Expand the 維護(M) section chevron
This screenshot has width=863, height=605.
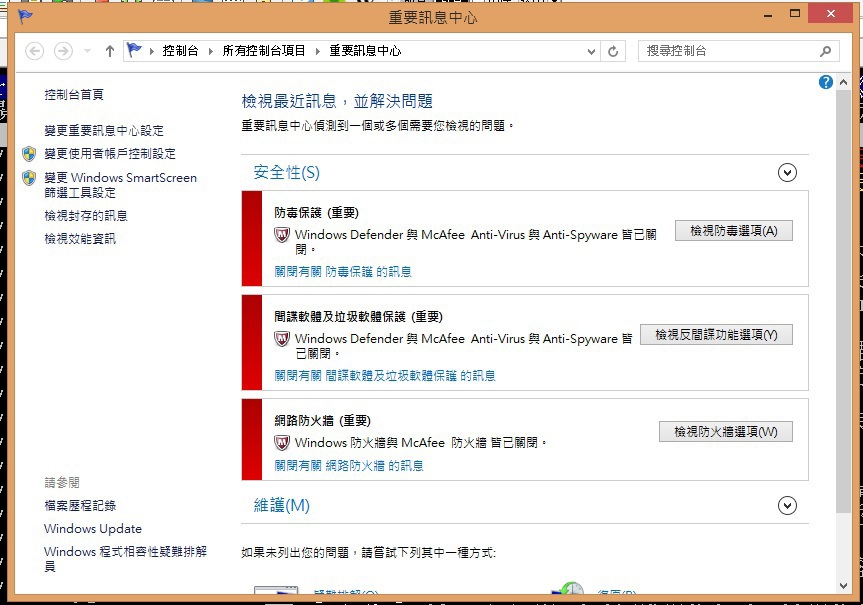coord(787,505)
